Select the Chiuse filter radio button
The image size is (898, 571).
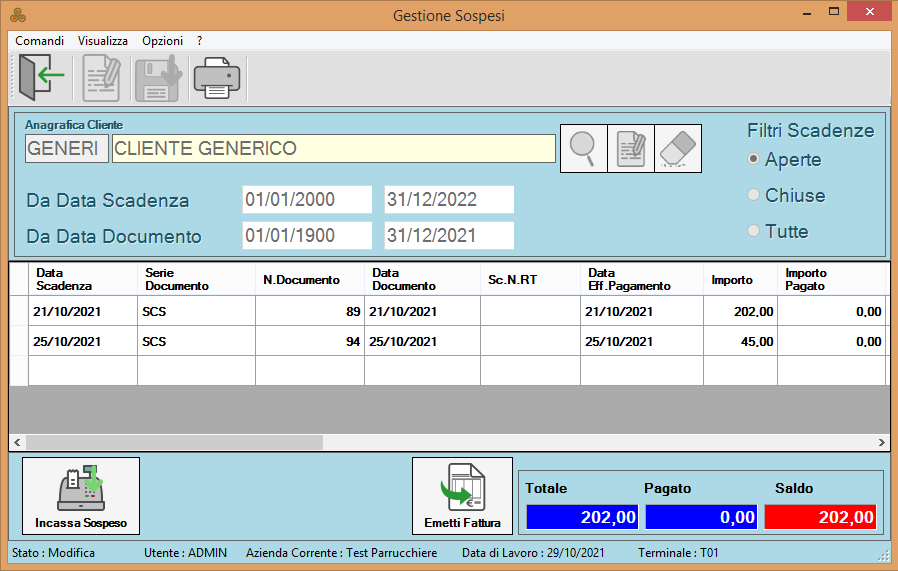(x=754, y=196)
